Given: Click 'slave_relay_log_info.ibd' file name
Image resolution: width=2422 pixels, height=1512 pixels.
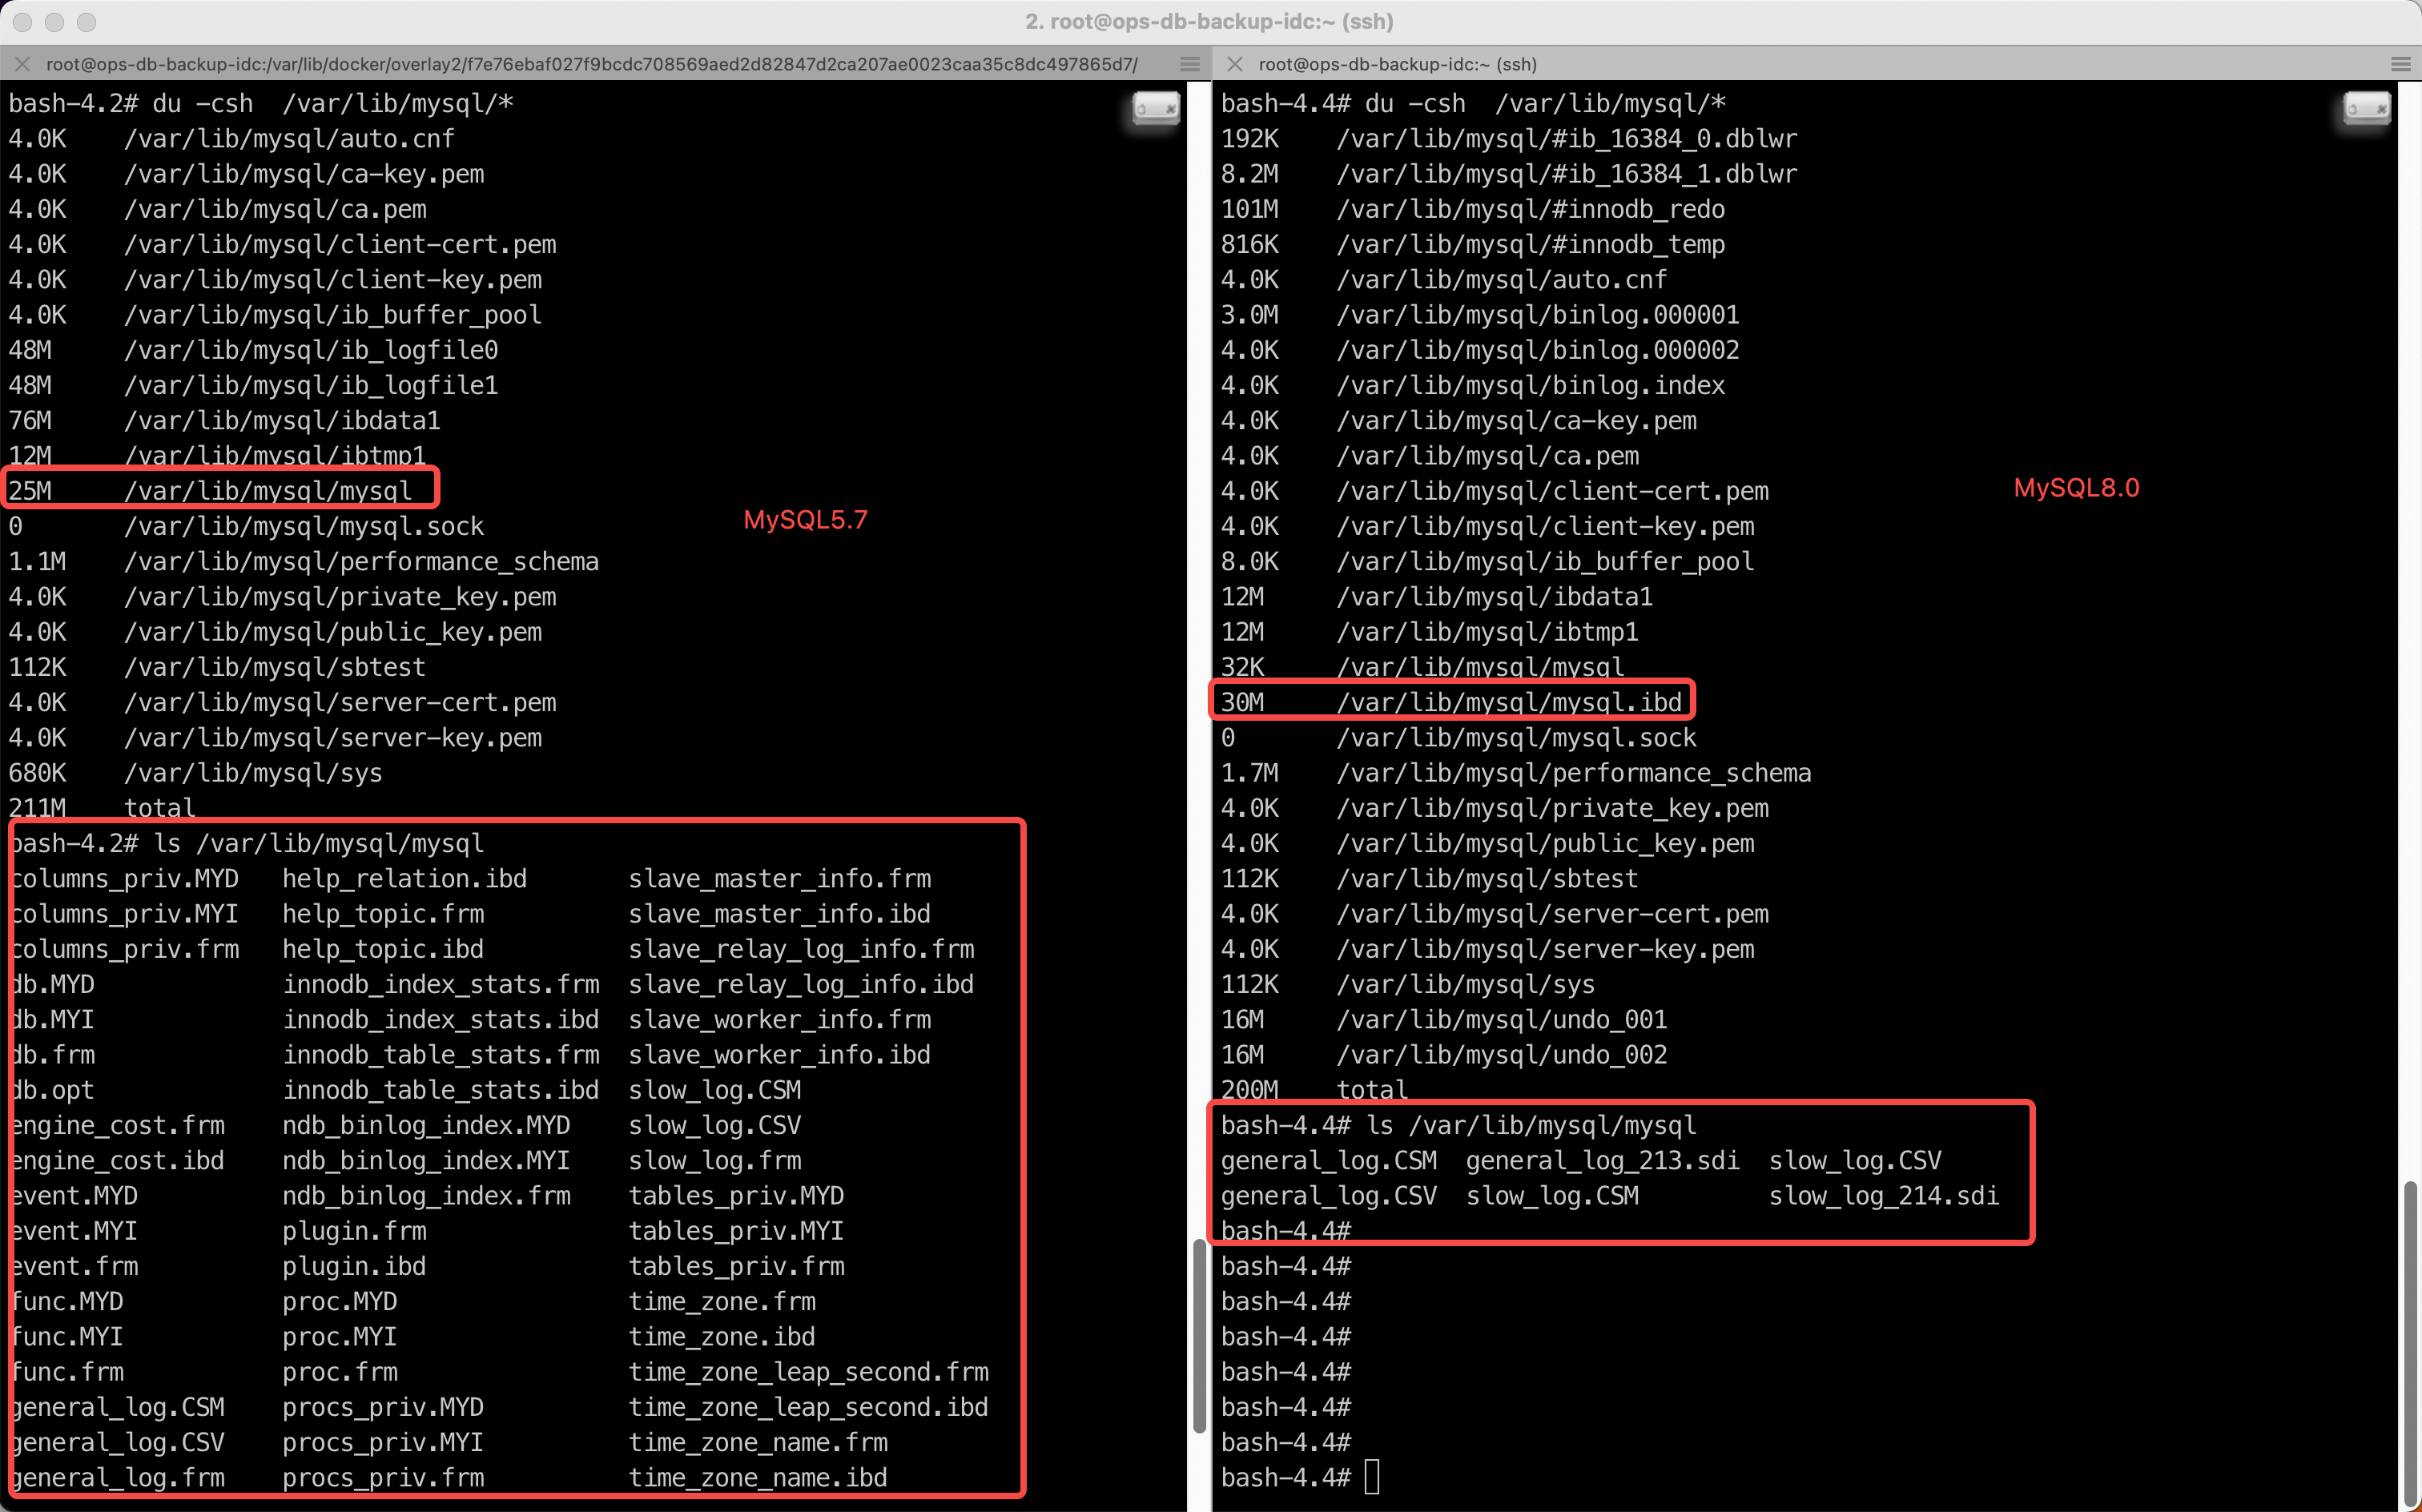Looking at the screenshot, I should 801,984.
